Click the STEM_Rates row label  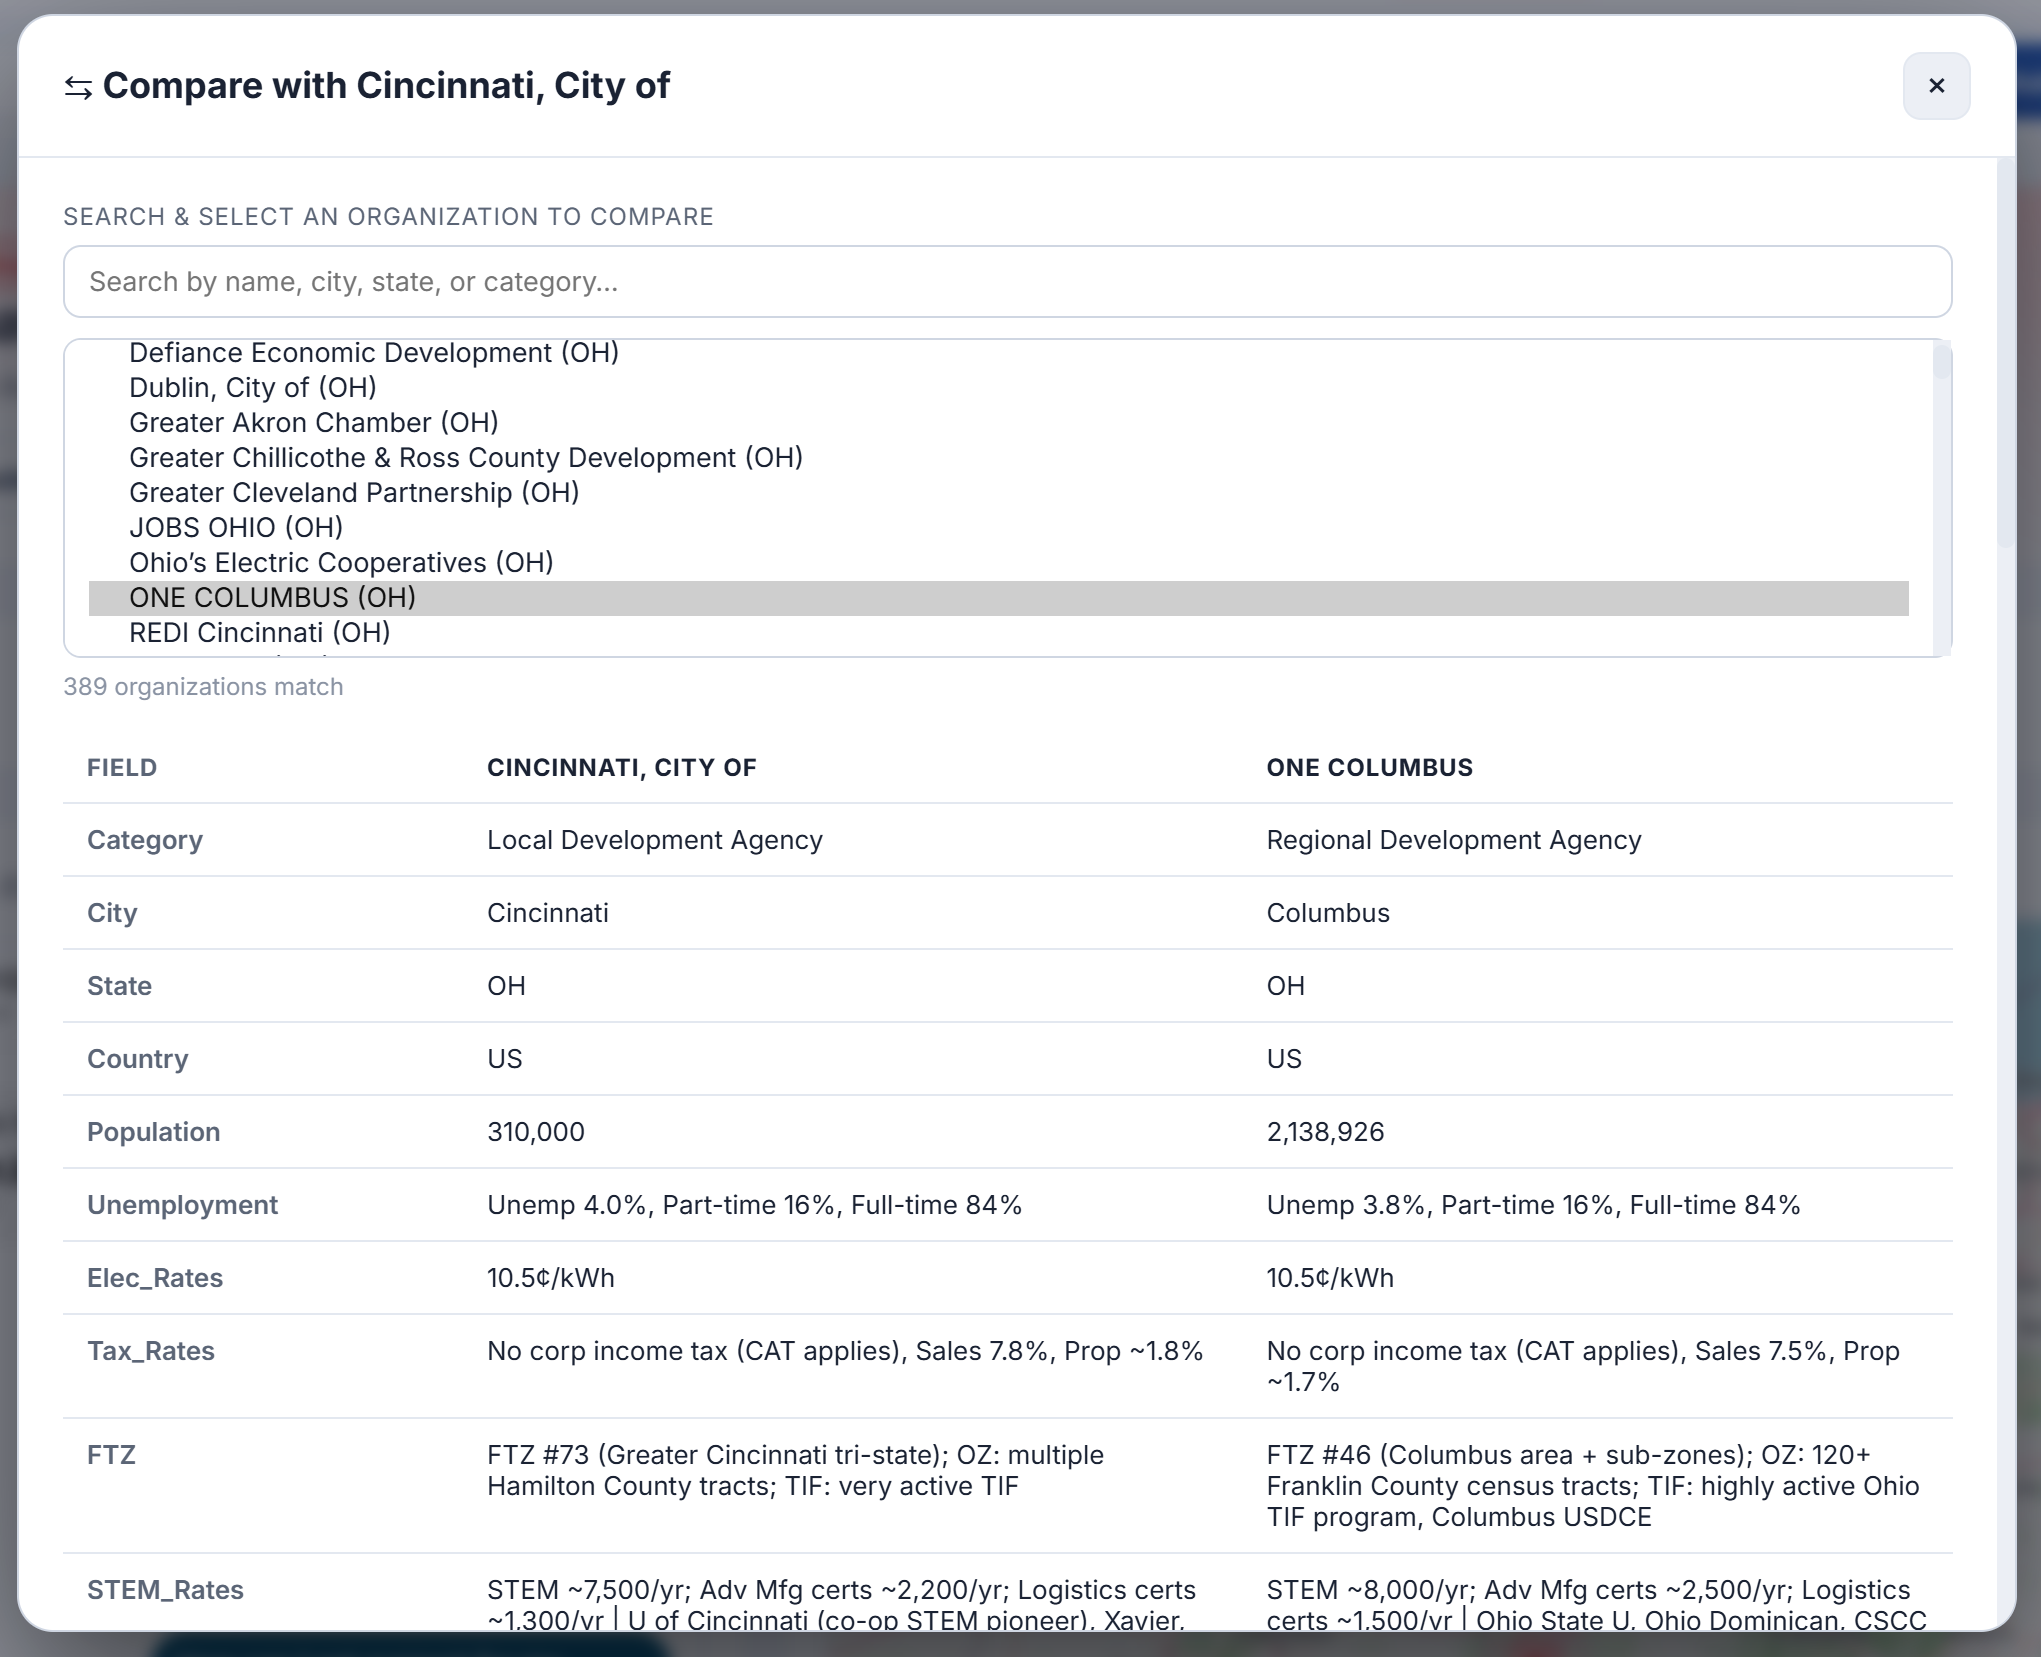(165, 1590)
